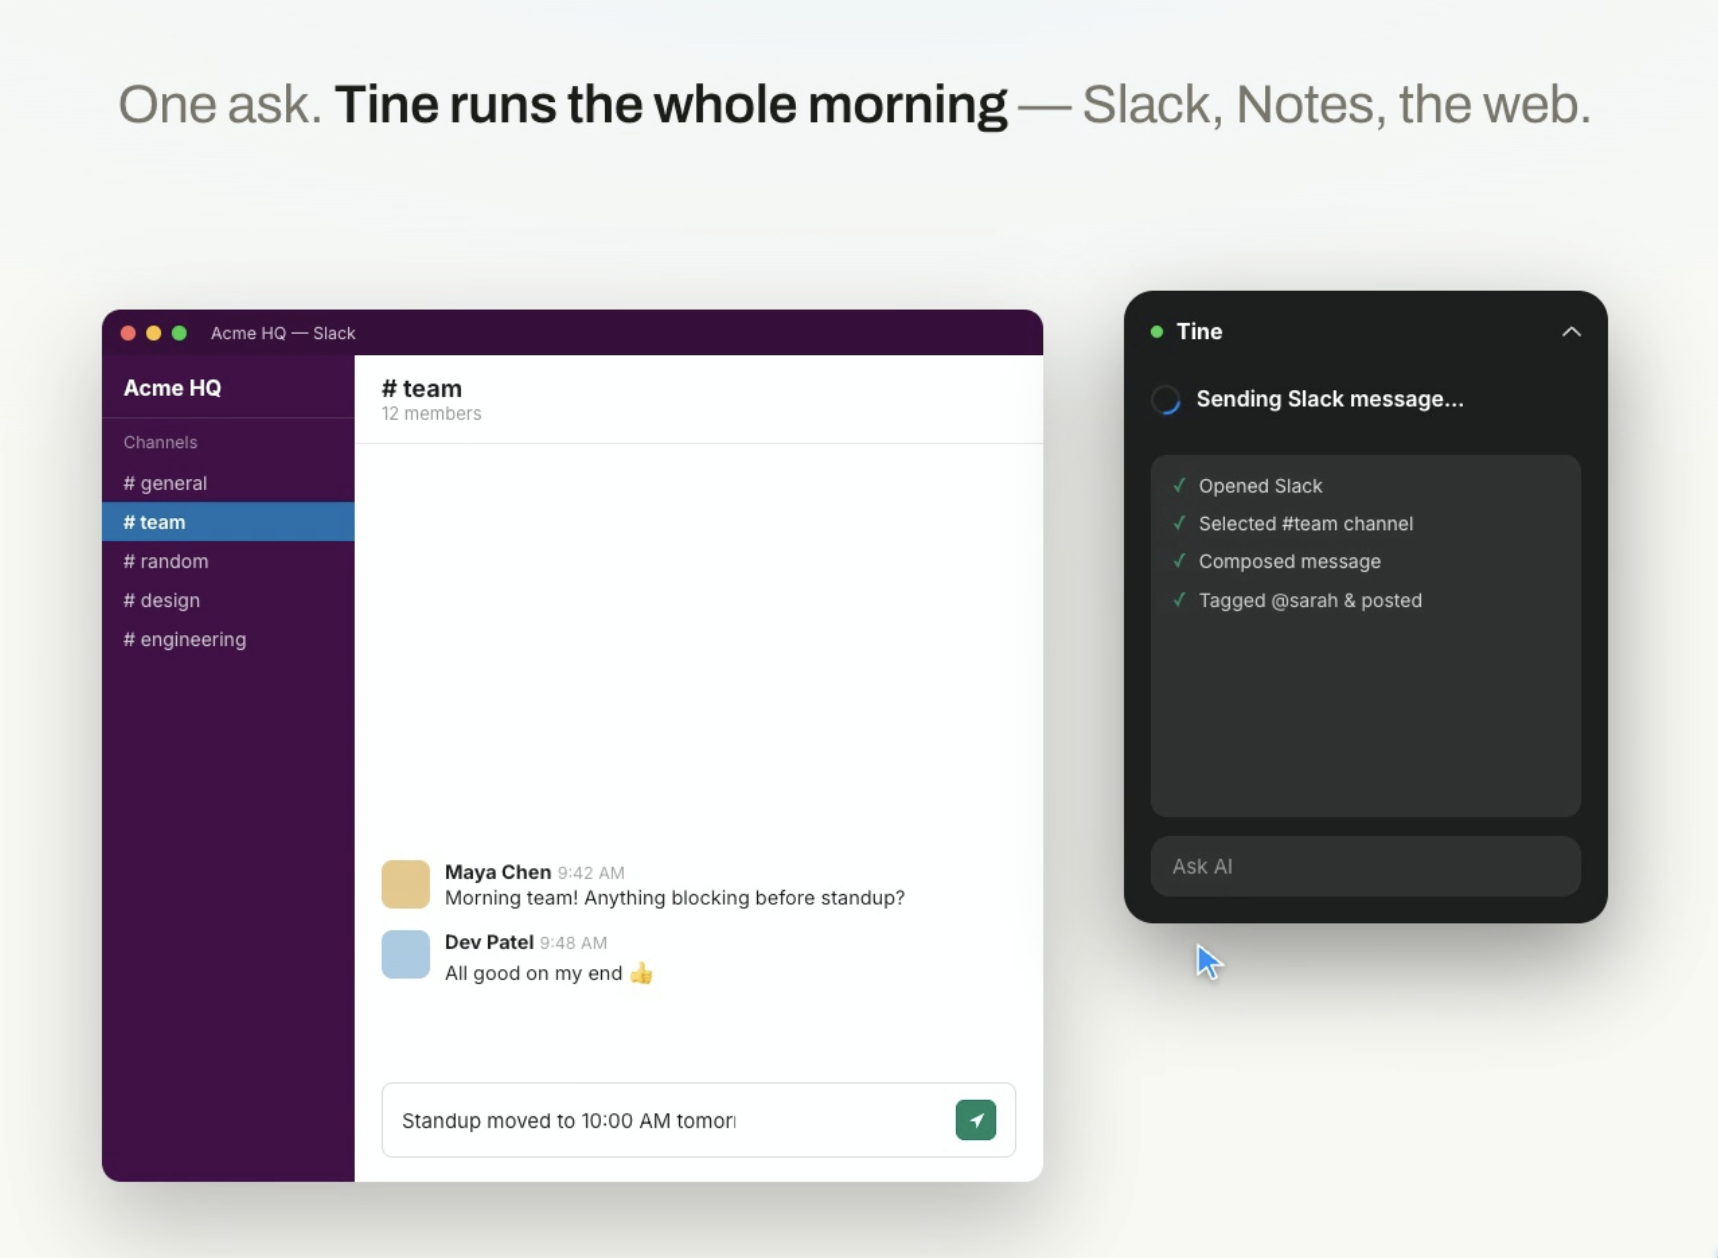
Task: Click the Slack message input field
Action: [698, 1120]
